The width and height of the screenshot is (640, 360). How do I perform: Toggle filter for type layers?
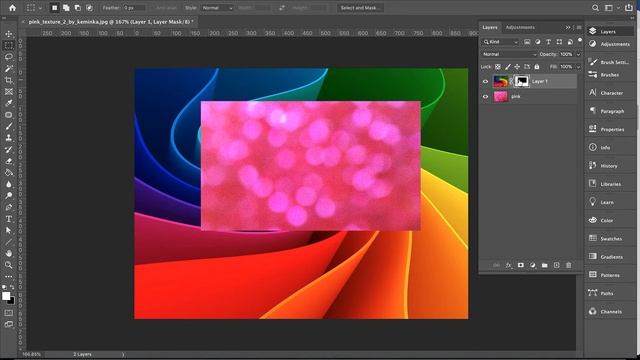tap(549, 42)
